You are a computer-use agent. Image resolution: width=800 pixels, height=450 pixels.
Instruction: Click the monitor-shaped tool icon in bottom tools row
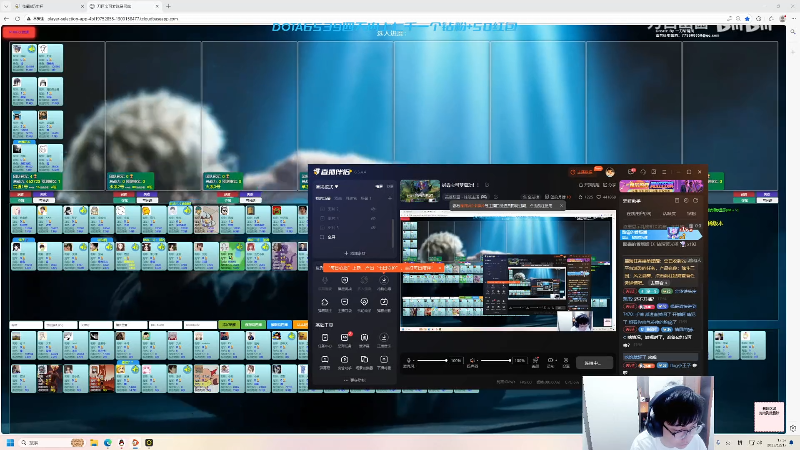pyautogui.click(x=324, y=360)
